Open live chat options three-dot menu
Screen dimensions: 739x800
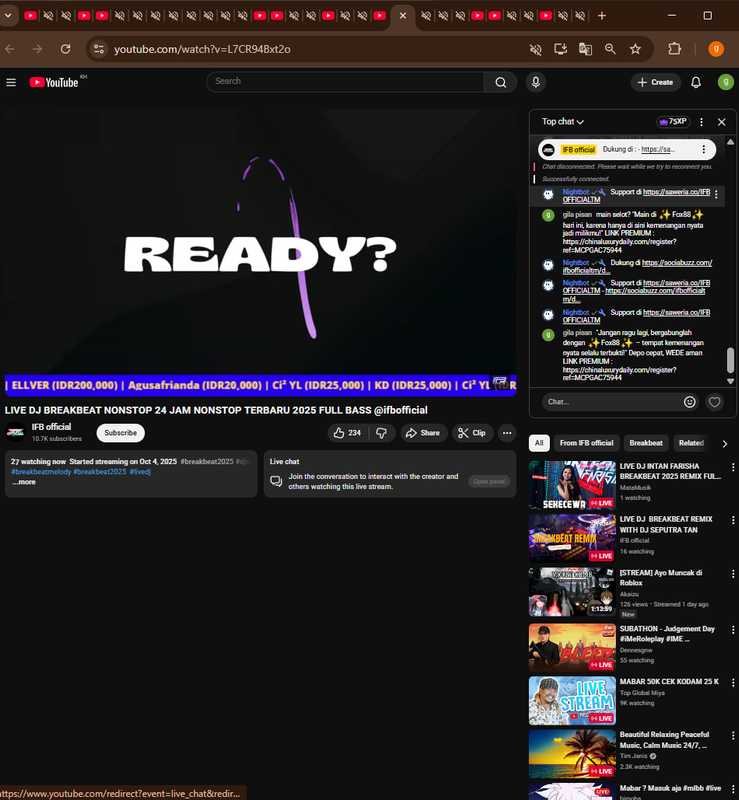point(701,122)
